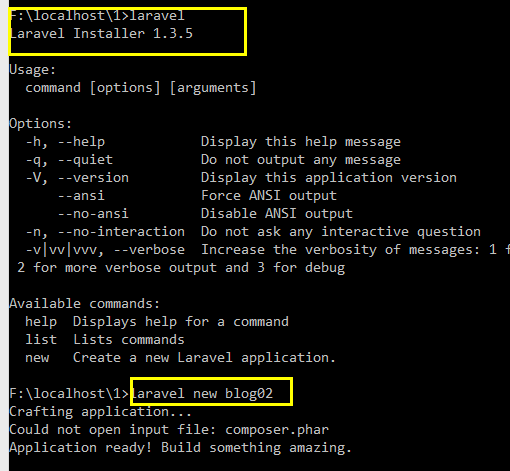510x471 pixels.
Task: Click the '-n, --no-interaction' option
Action: (x=105, y=232)
